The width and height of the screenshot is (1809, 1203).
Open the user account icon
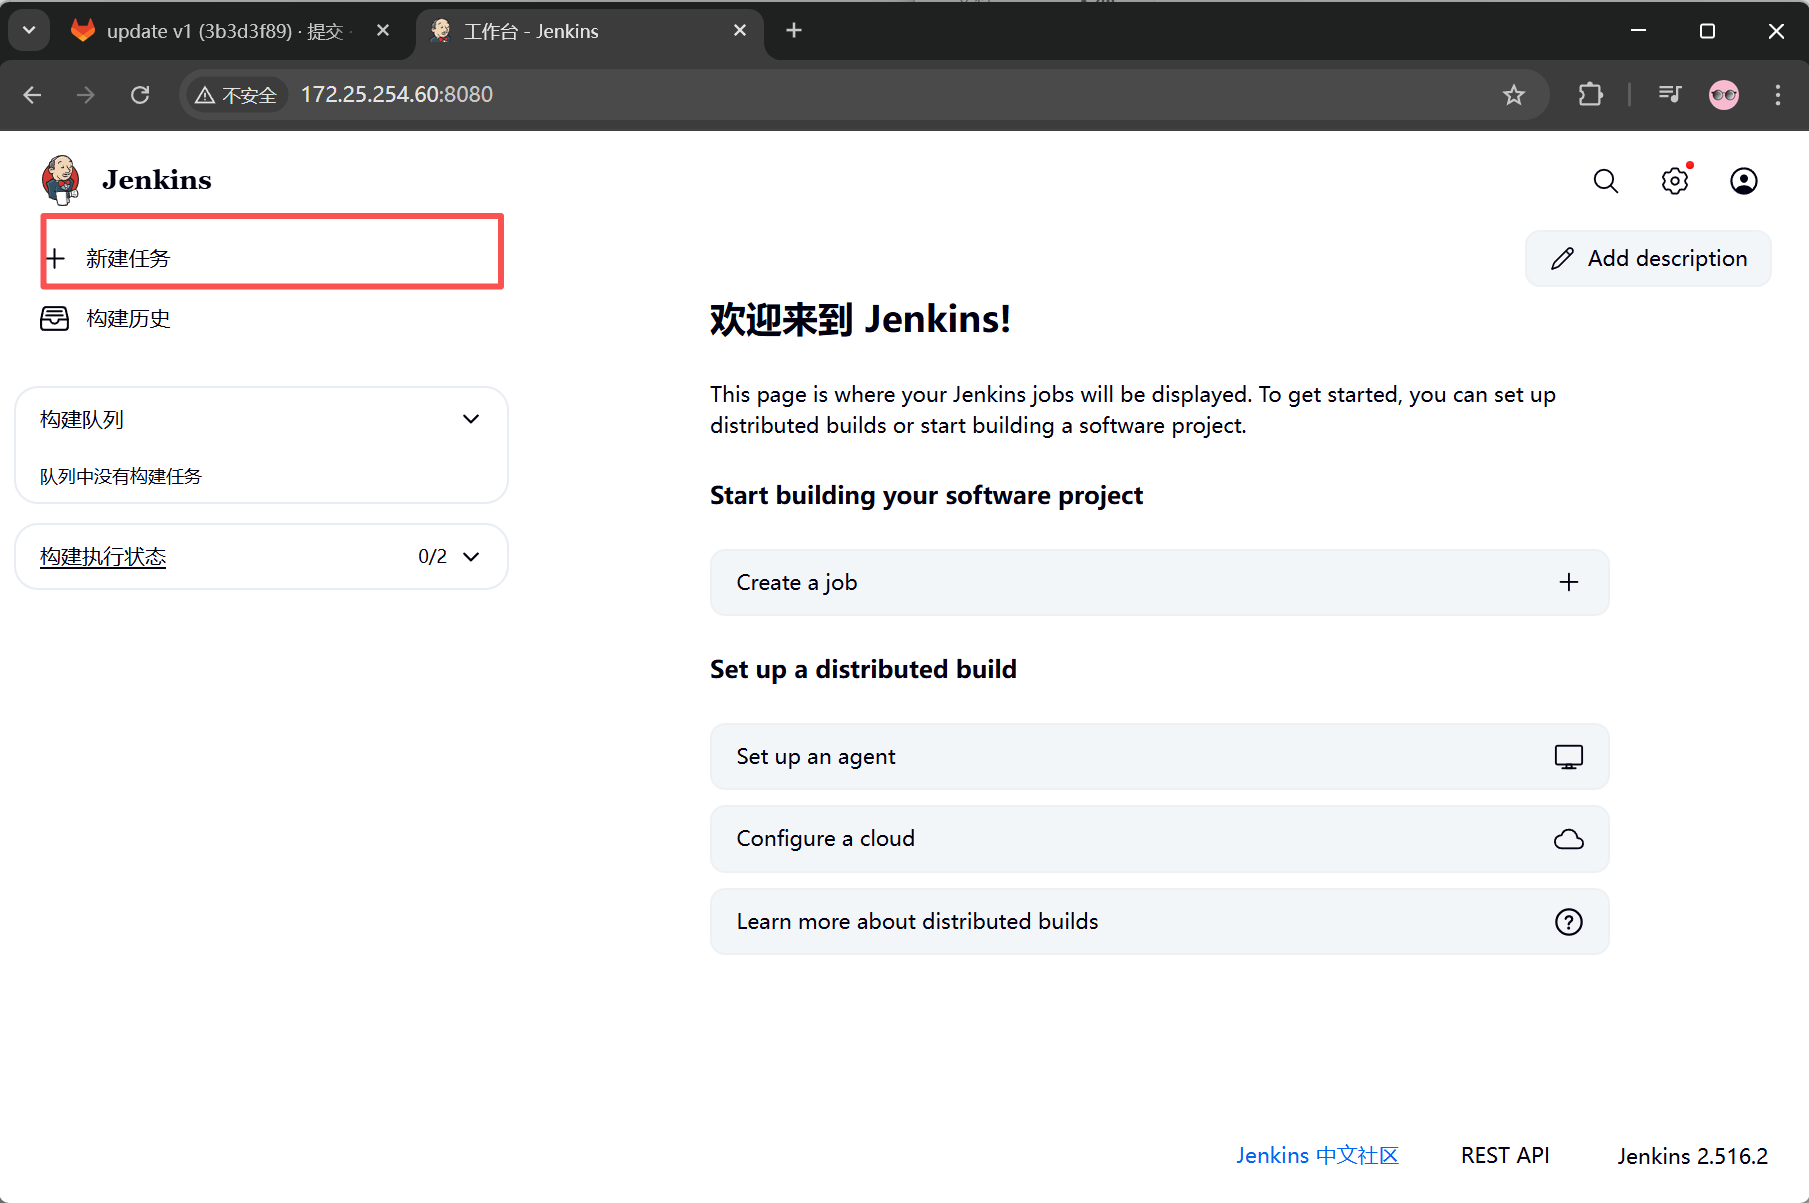tap(1744, 181)
